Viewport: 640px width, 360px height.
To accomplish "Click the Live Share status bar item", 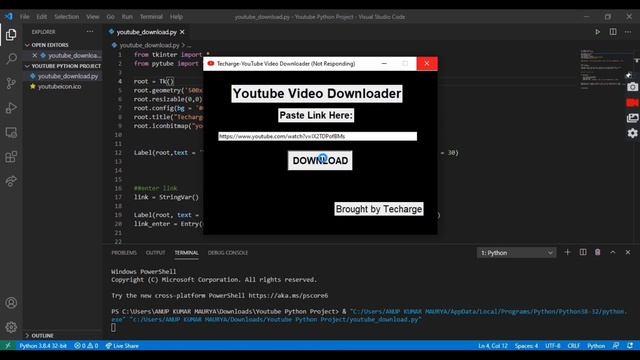I will pos(122,346).
